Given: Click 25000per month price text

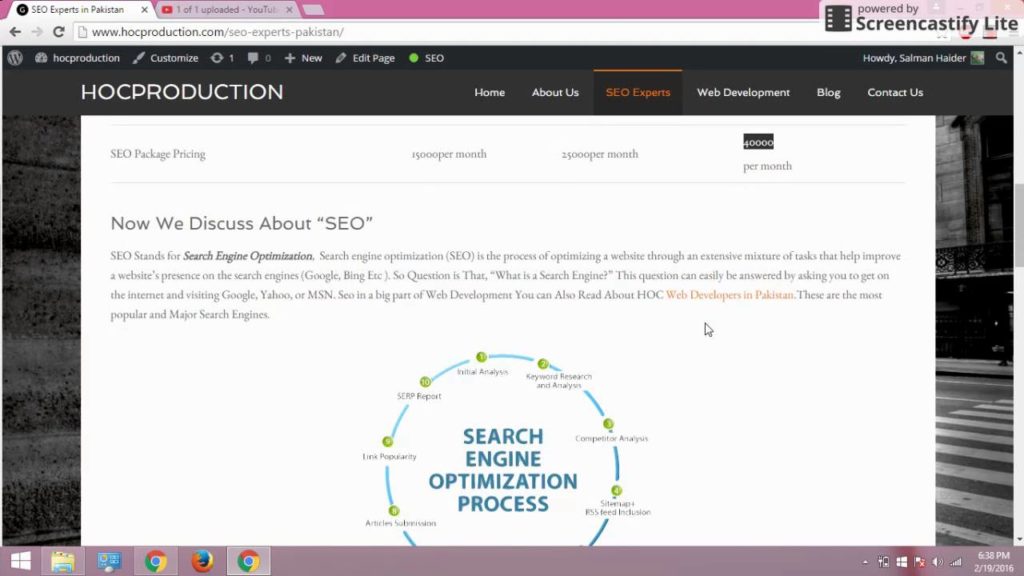Looking at the screenshot, I should pos(600,154).
